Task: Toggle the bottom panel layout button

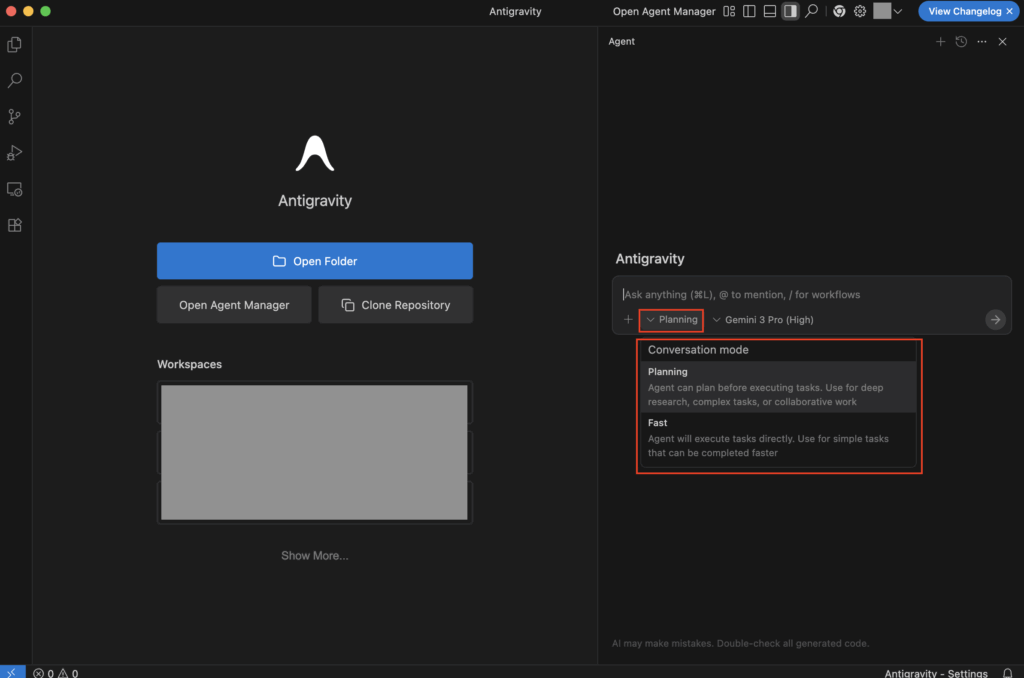Action: tap(770, 11)
